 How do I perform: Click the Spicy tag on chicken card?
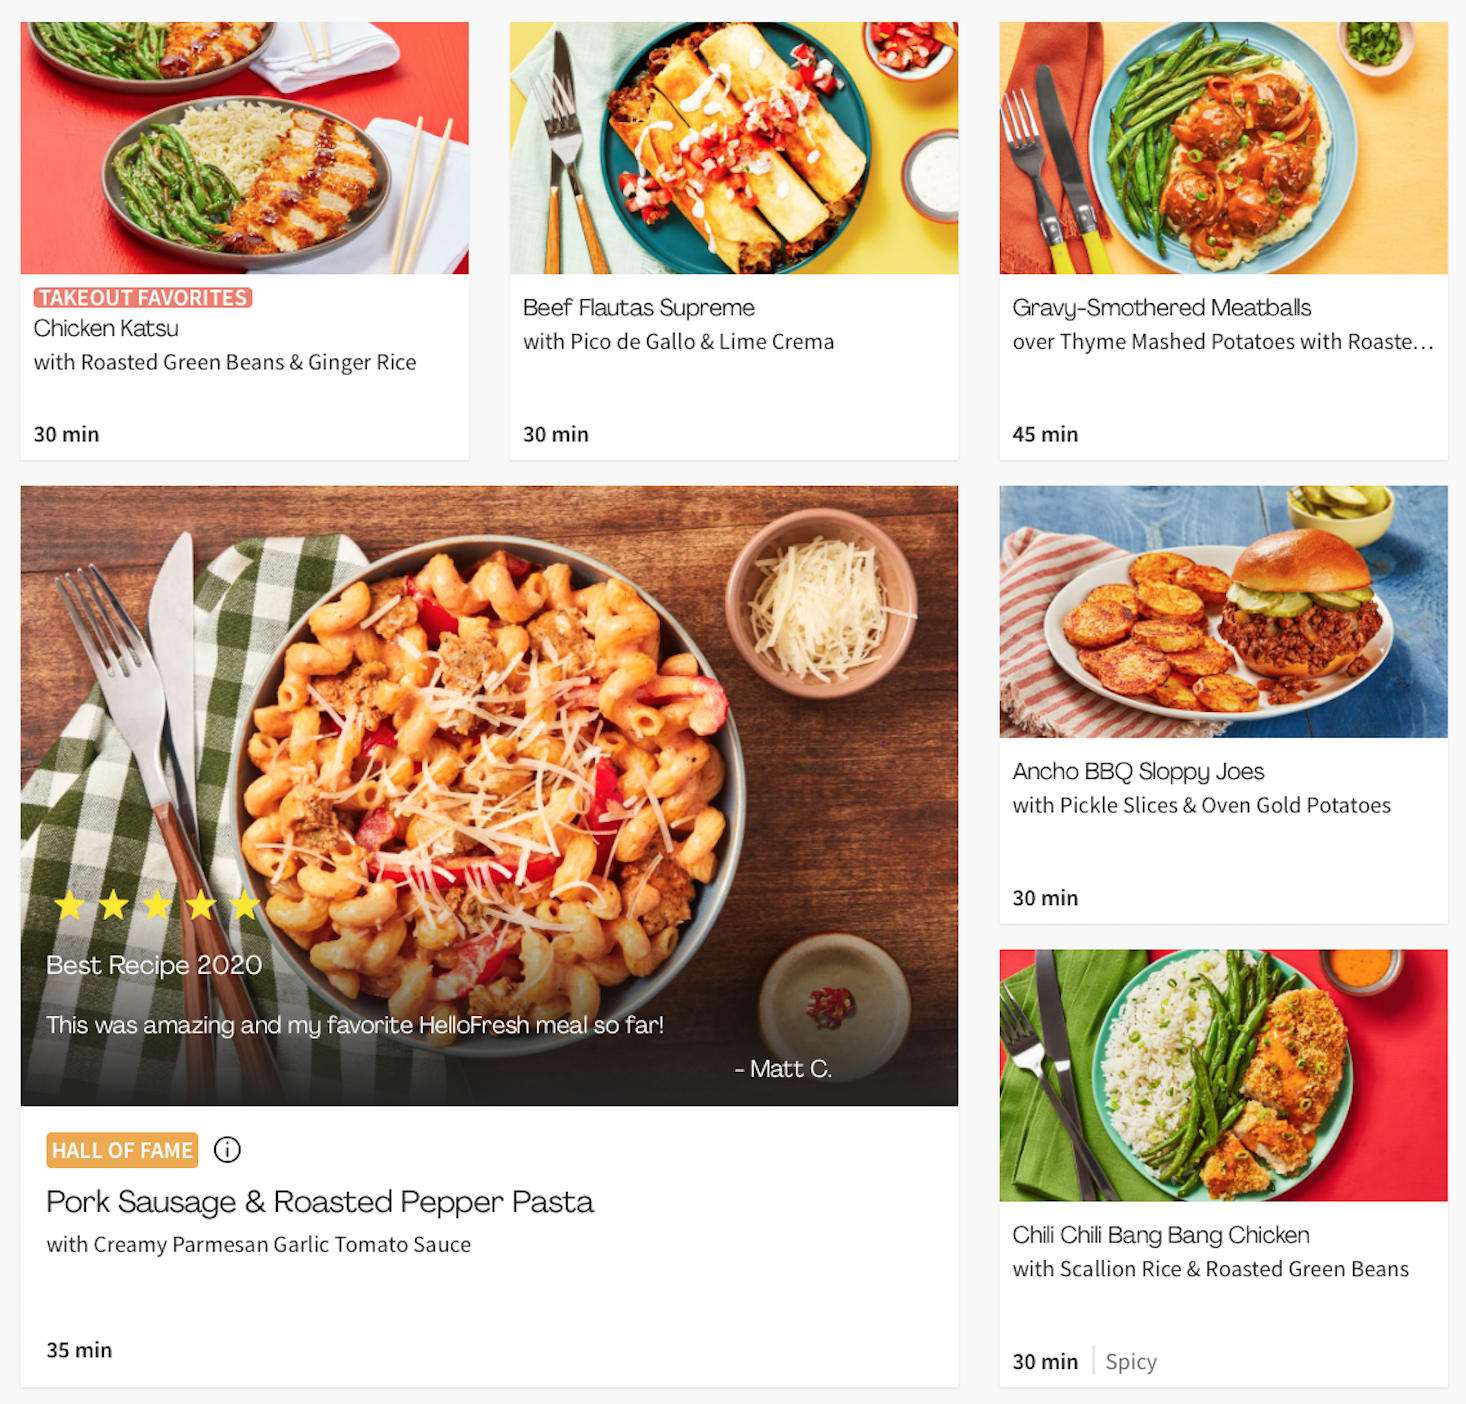tap(1131, 1362)
